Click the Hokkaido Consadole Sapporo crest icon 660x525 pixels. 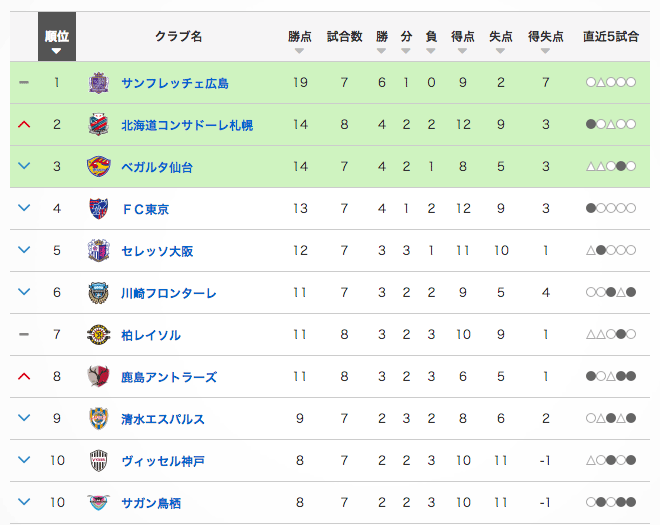(97, 125)
